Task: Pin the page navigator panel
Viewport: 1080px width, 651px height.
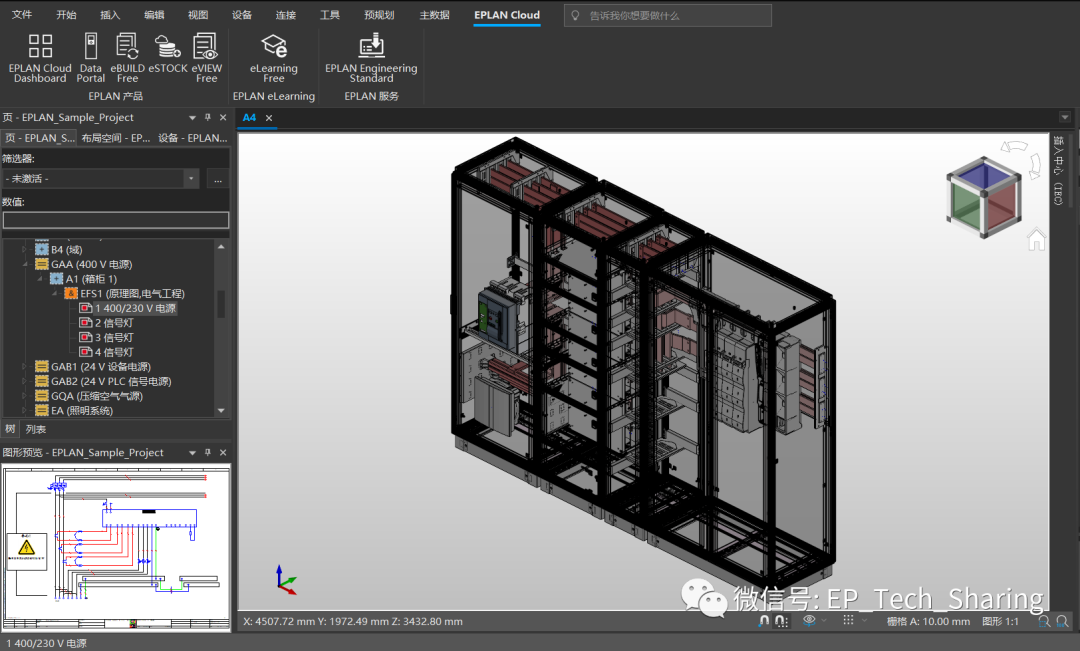Action: pyautogui.click(x=208, y=117)
